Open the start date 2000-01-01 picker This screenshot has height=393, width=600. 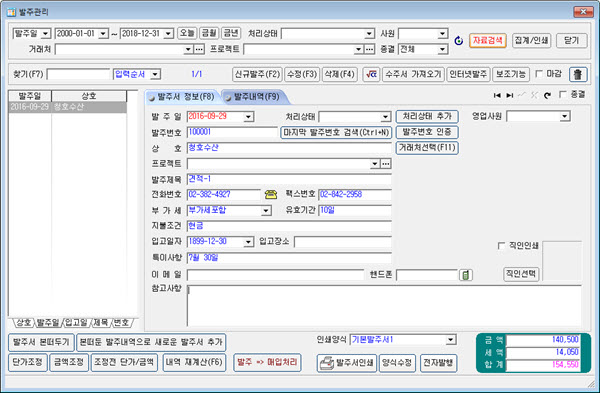tap(103, 34)
